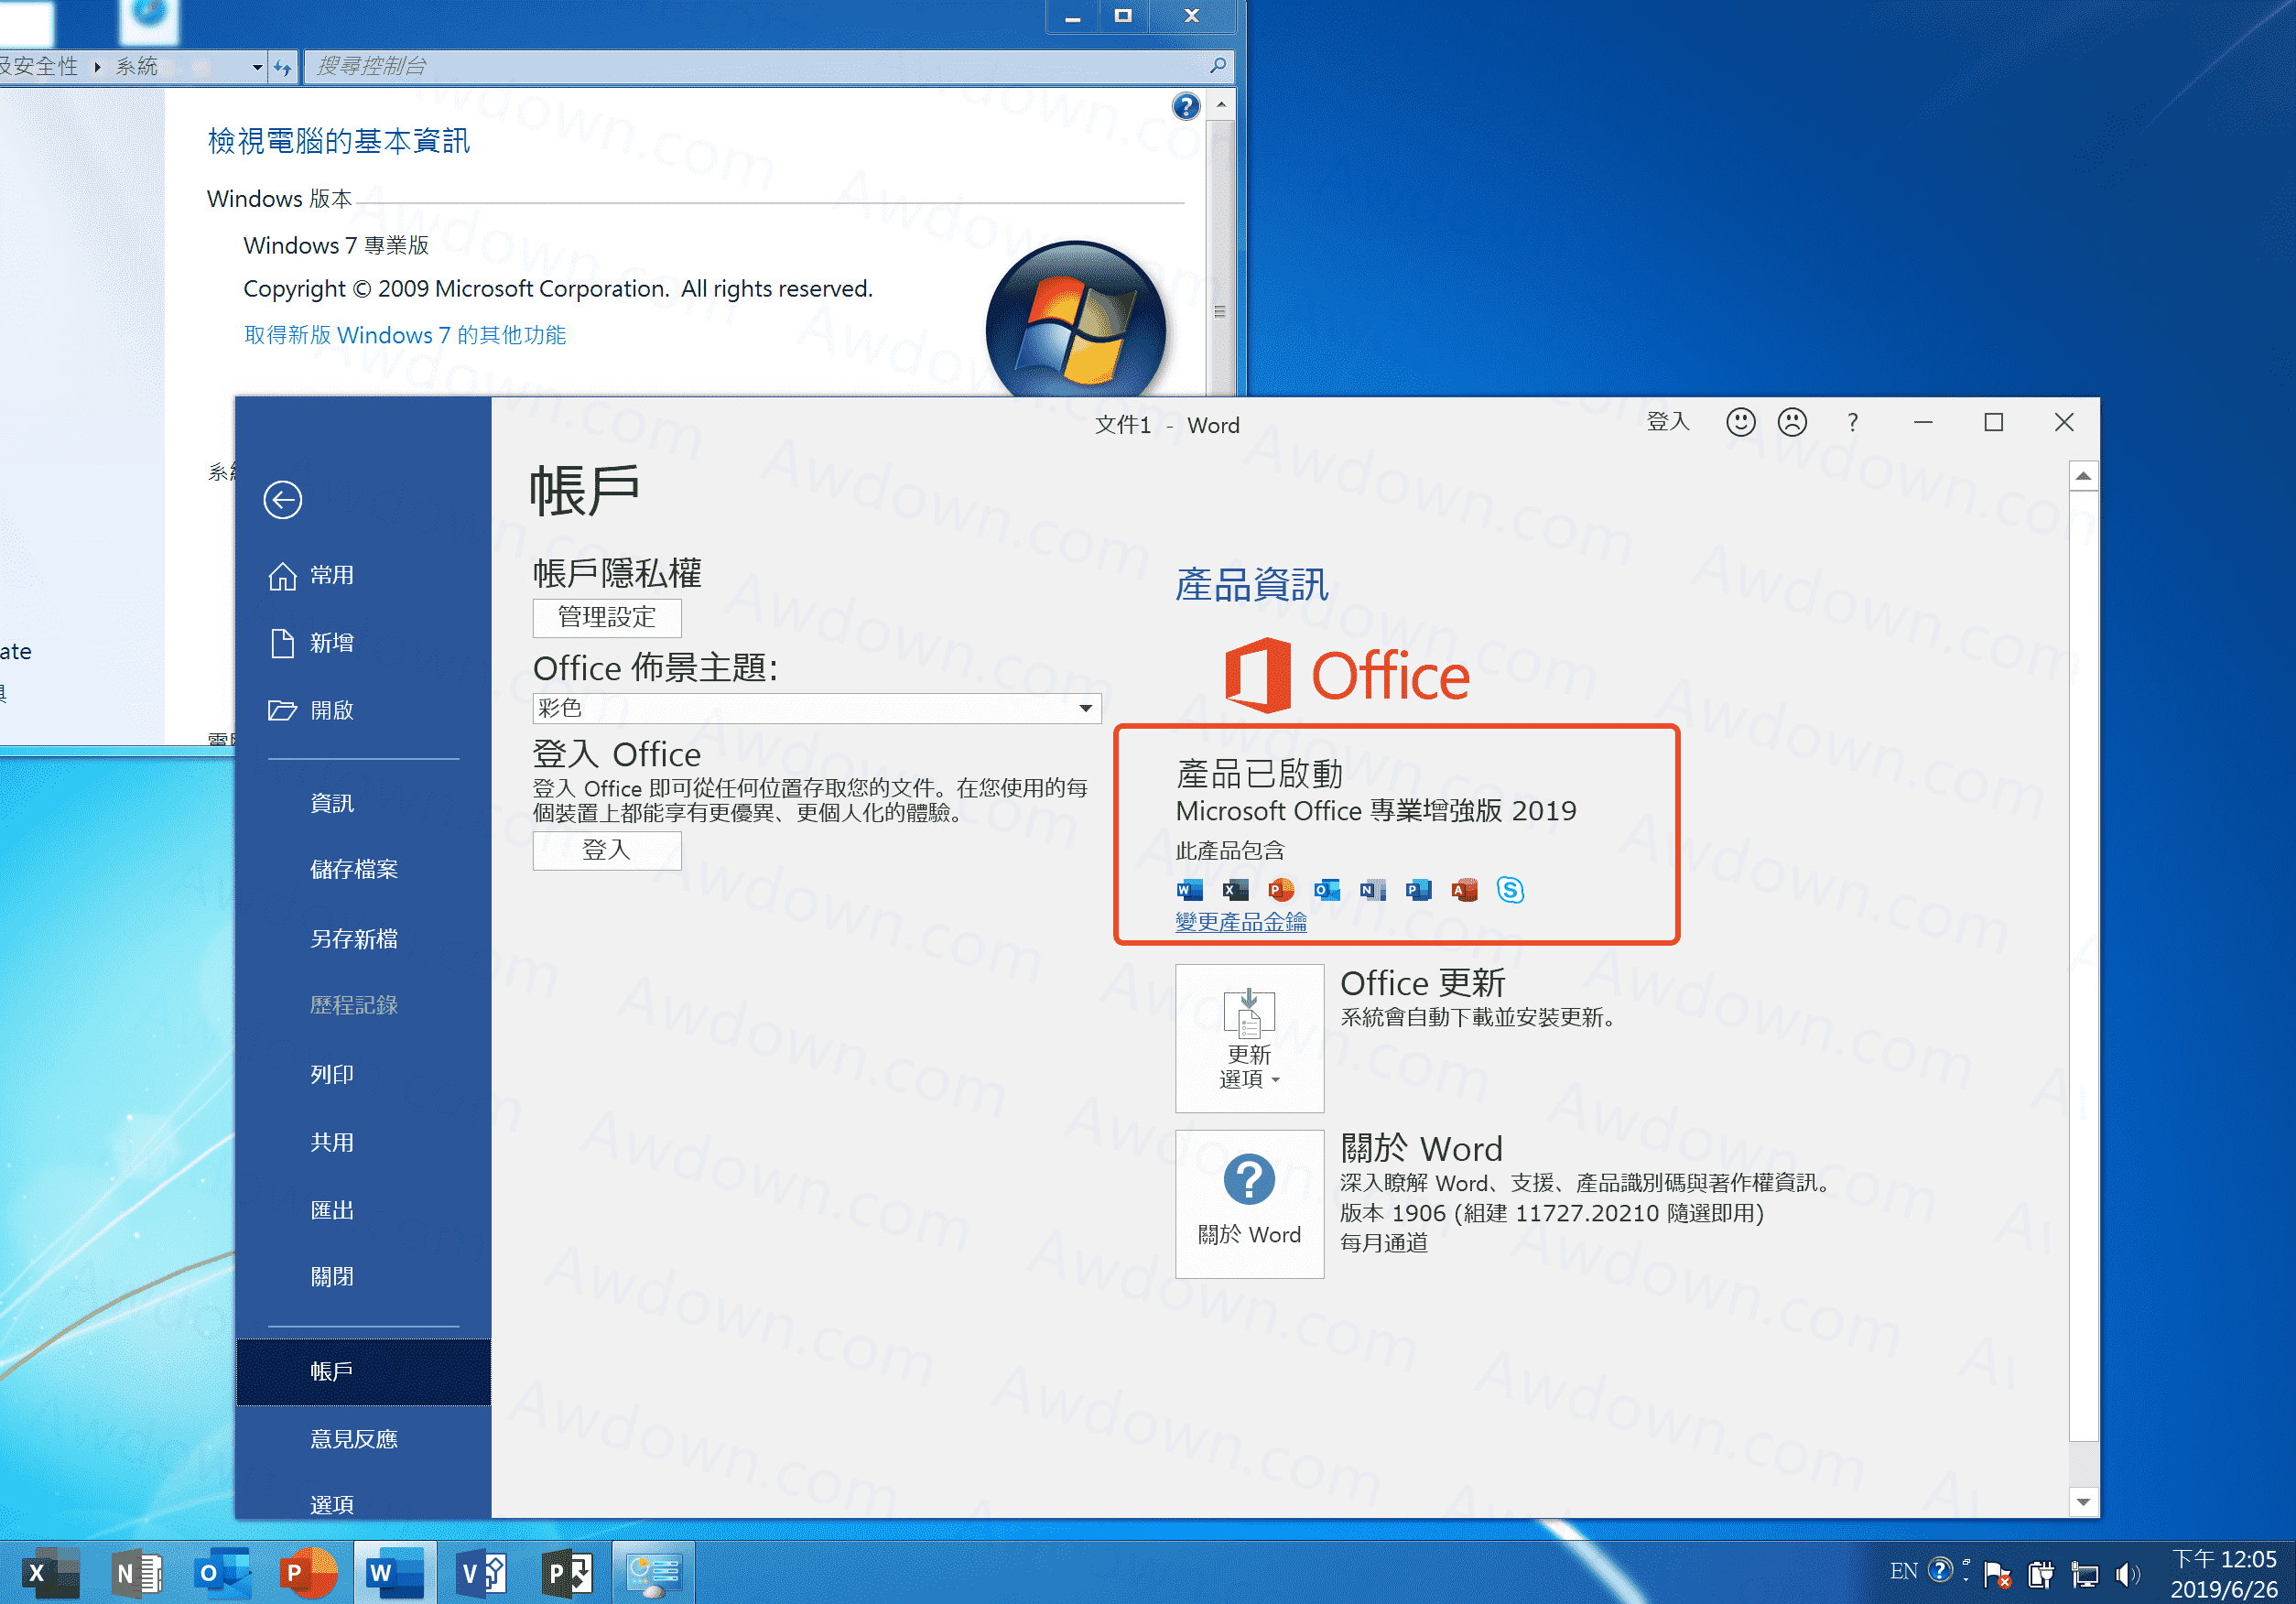This screenshot has height=1604, width=2296.
Task: Open Excel from the taskbar
Action: [x=50, y=1573]
